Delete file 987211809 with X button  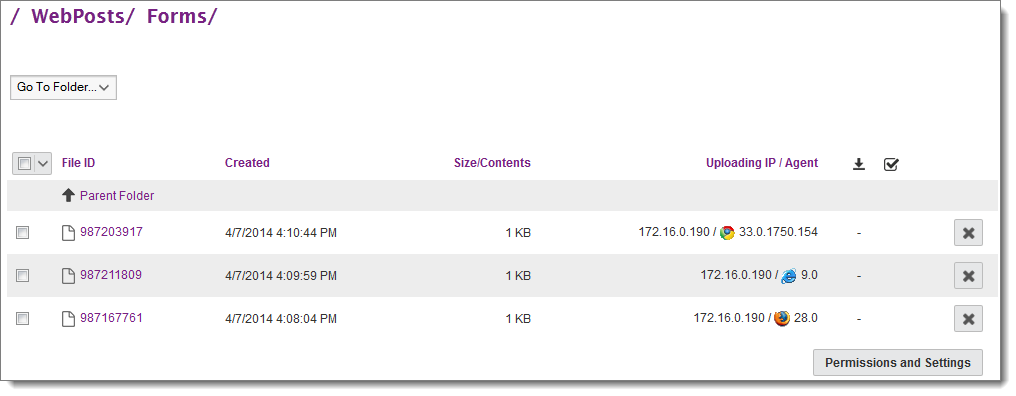point(968,275)
